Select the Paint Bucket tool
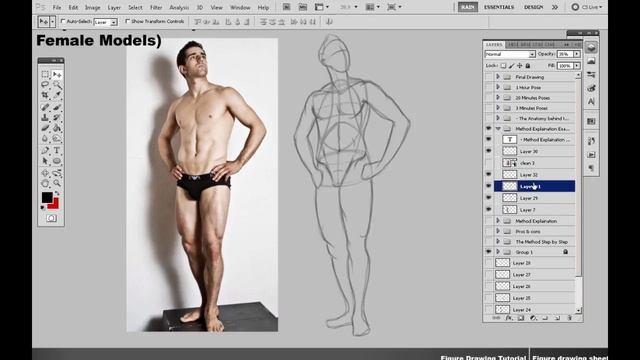Image resolution: width=640 pixels, height=360 pixels. pos(57,128)
